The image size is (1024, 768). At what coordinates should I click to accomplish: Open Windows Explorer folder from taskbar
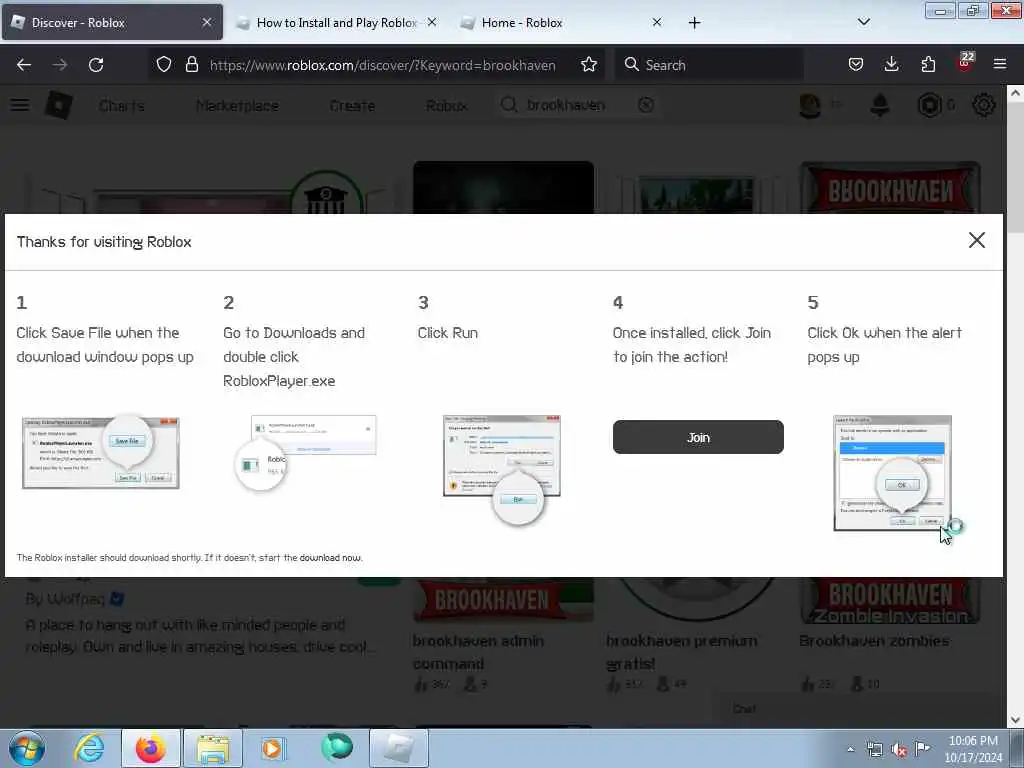coord(213,748)
